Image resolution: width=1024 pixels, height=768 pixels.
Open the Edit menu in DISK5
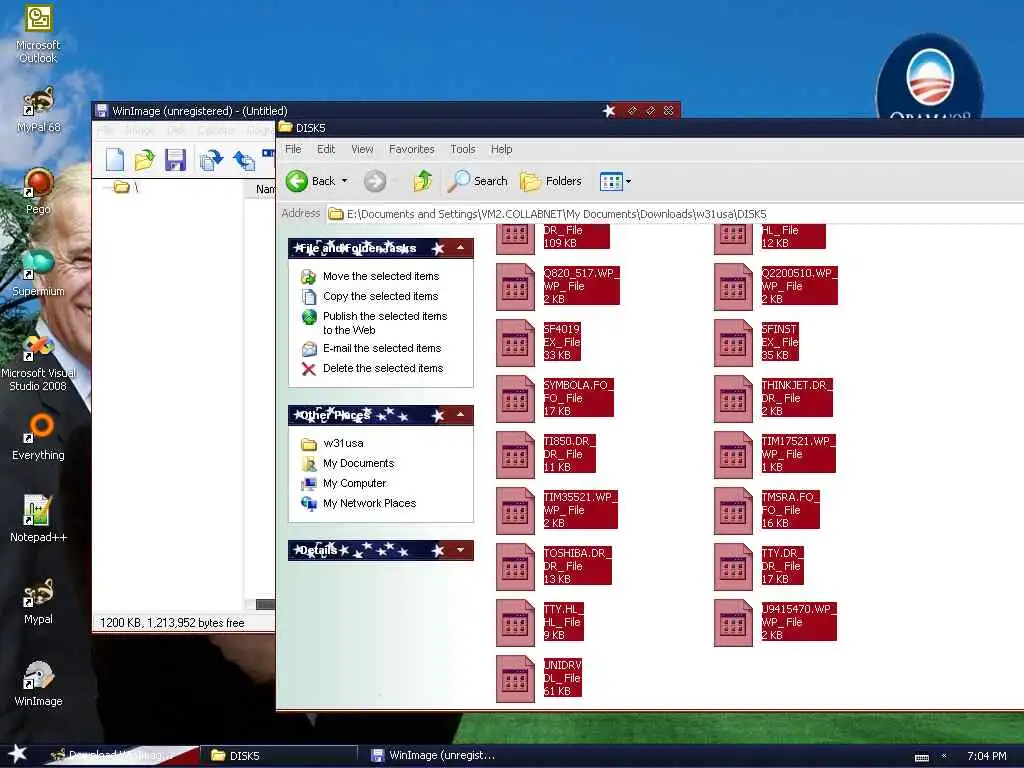326,149
